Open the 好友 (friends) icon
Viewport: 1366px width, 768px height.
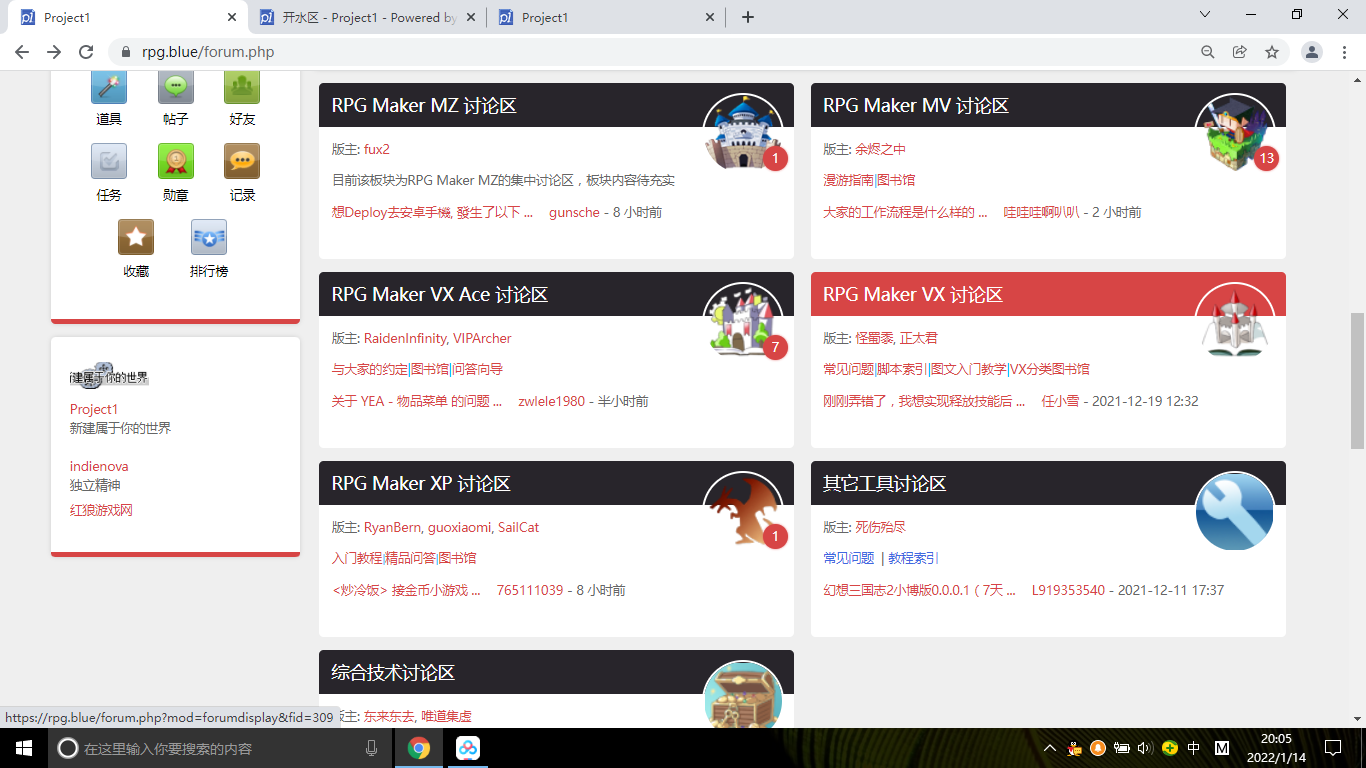pos(242,87)
